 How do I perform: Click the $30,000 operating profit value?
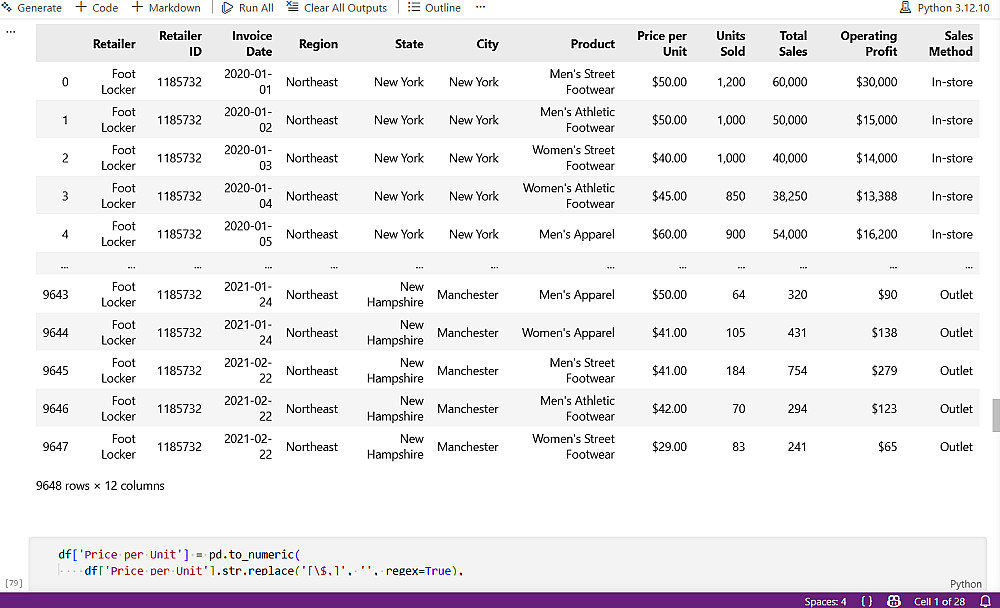tap(876, 82)
